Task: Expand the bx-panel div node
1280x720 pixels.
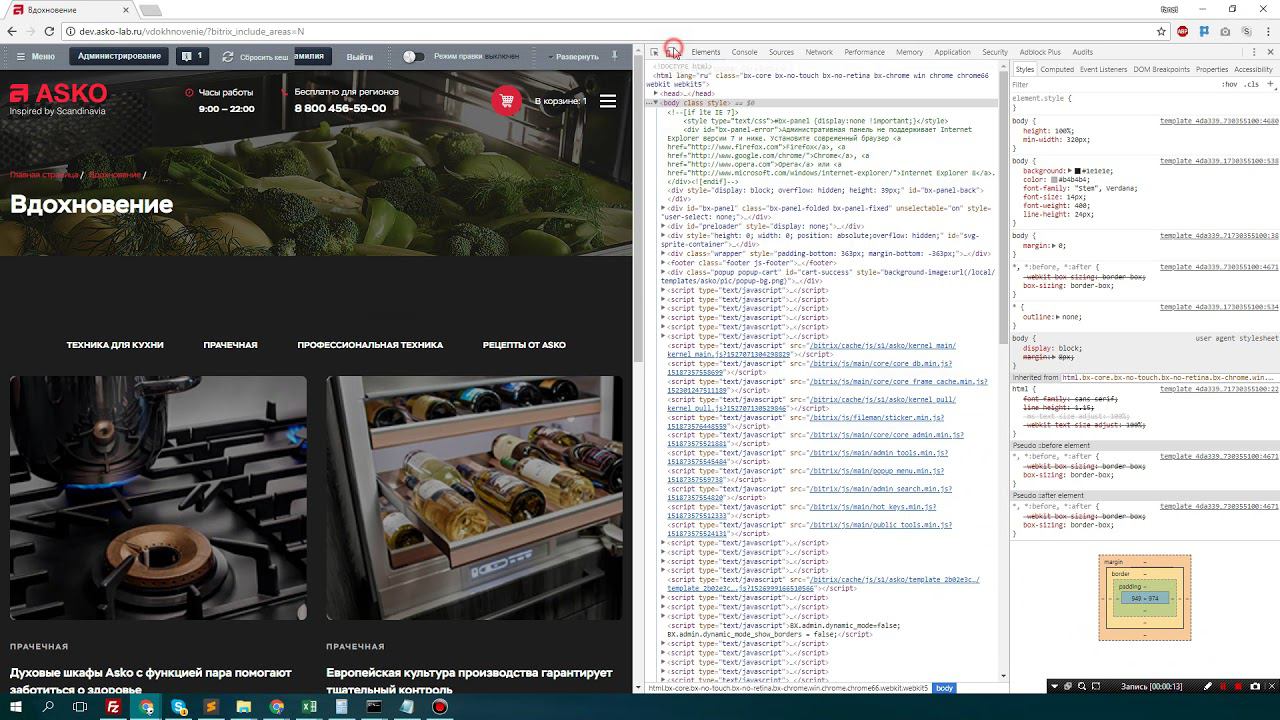Action: pos(664,208)
